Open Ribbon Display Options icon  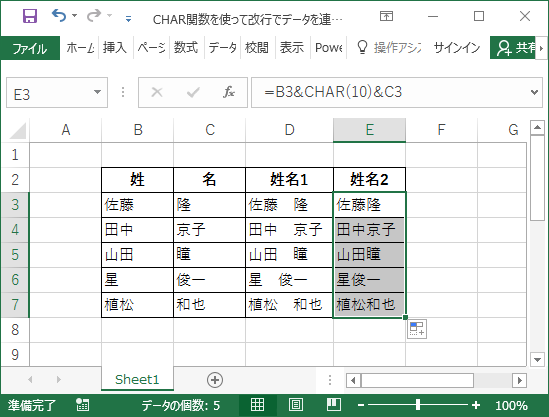pyautogui.click(x=386, y=16)
